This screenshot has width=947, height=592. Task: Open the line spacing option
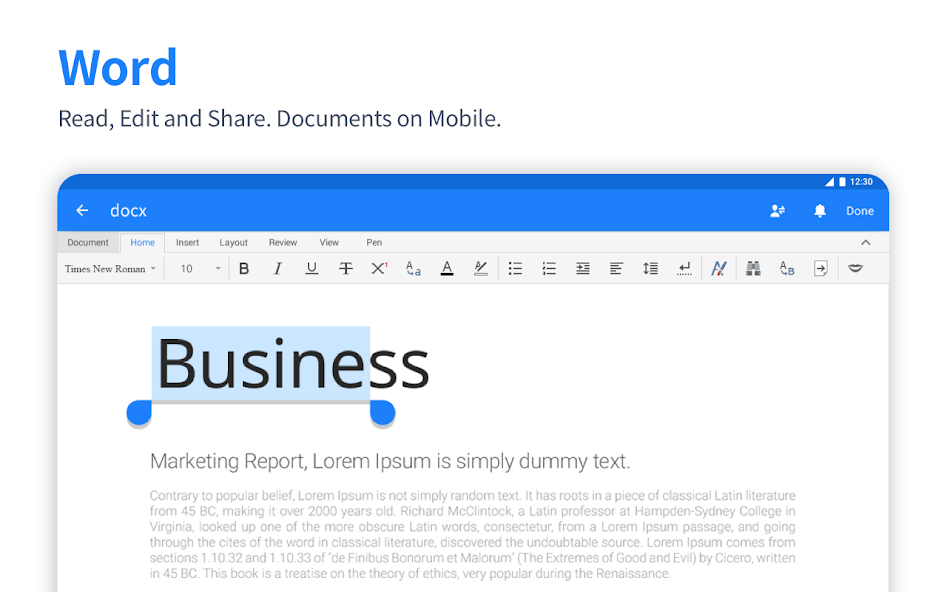click(x=650, y=269)
